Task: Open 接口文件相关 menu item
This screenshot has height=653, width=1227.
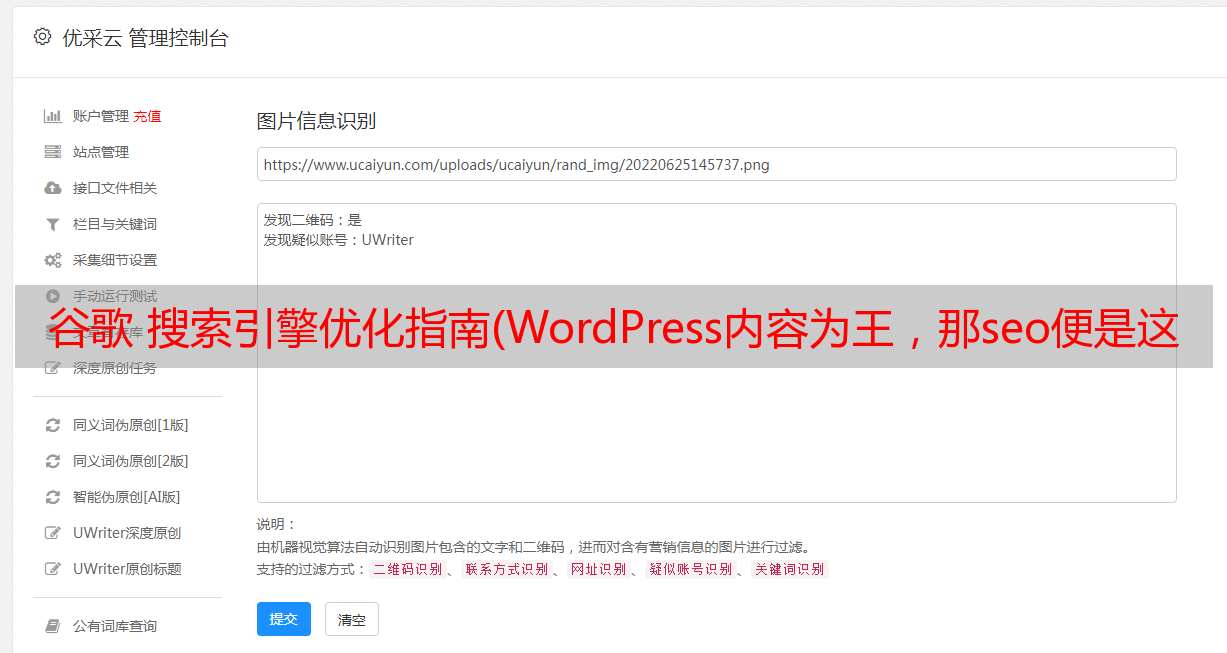Action: pyautogui.click(x=115, y=188)
